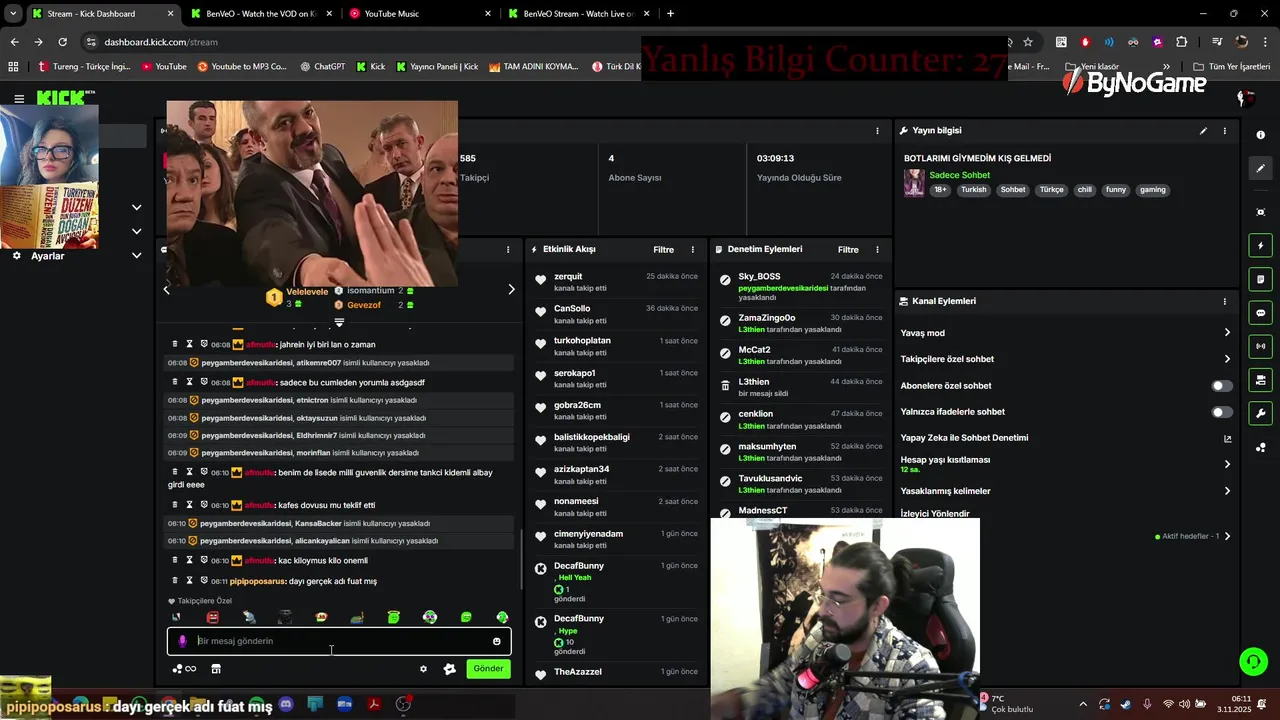Toggle the lightning bolt panel icon

click(1261, 246)
